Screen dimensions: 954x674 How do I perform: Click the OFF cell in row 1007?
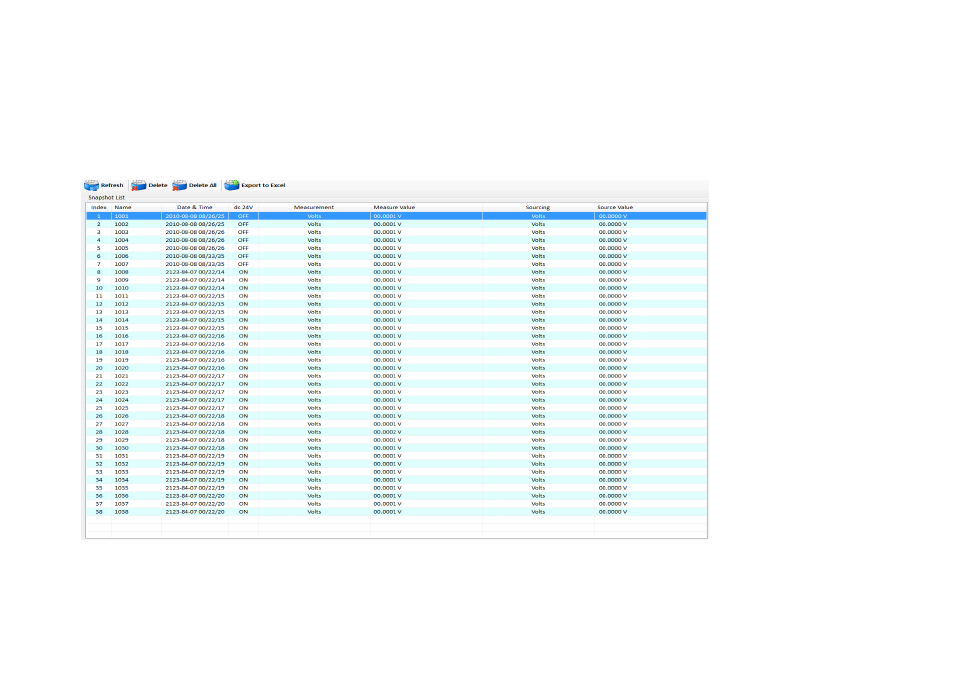pos(243,264)
